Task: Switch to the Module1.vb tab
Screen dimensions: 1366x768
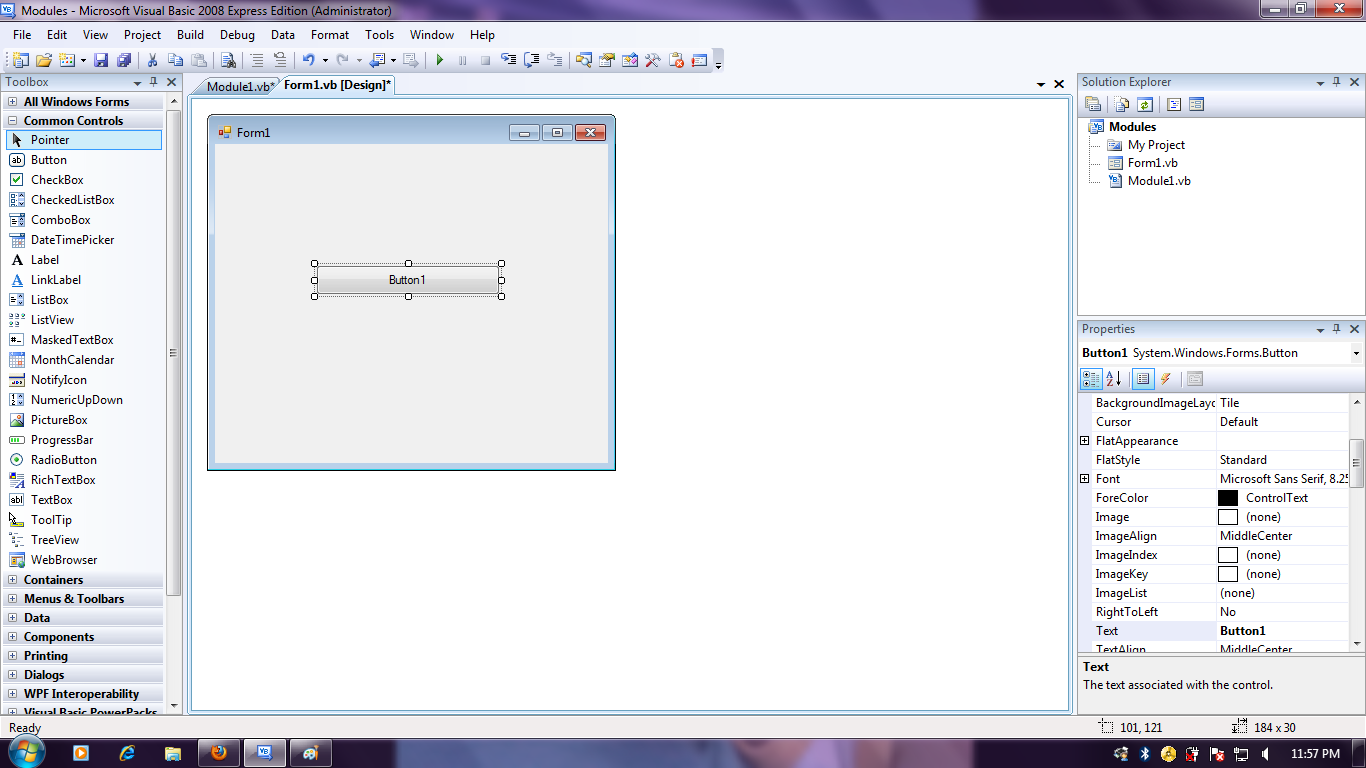Action: [238, 86]
